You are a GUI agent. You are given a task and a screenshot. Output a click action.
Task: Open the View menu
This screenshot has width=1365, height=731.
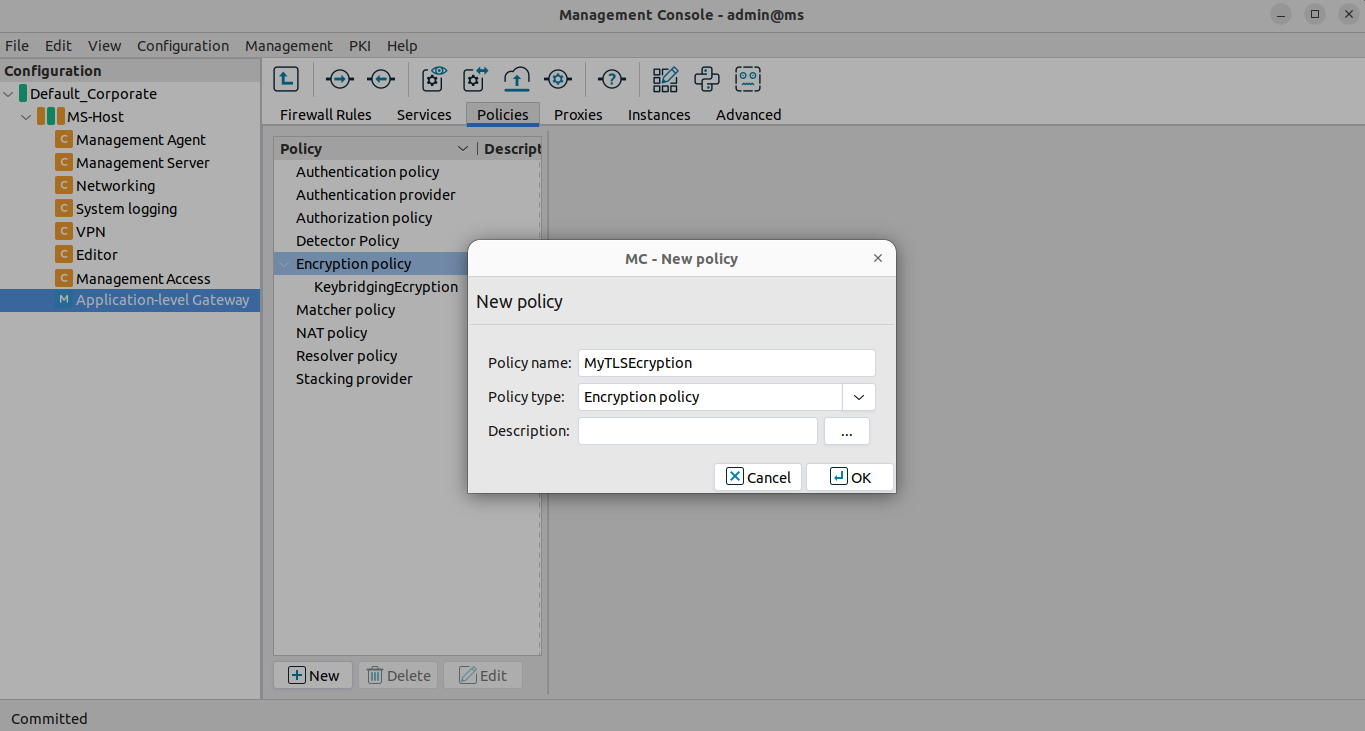[x=104, y=45]
